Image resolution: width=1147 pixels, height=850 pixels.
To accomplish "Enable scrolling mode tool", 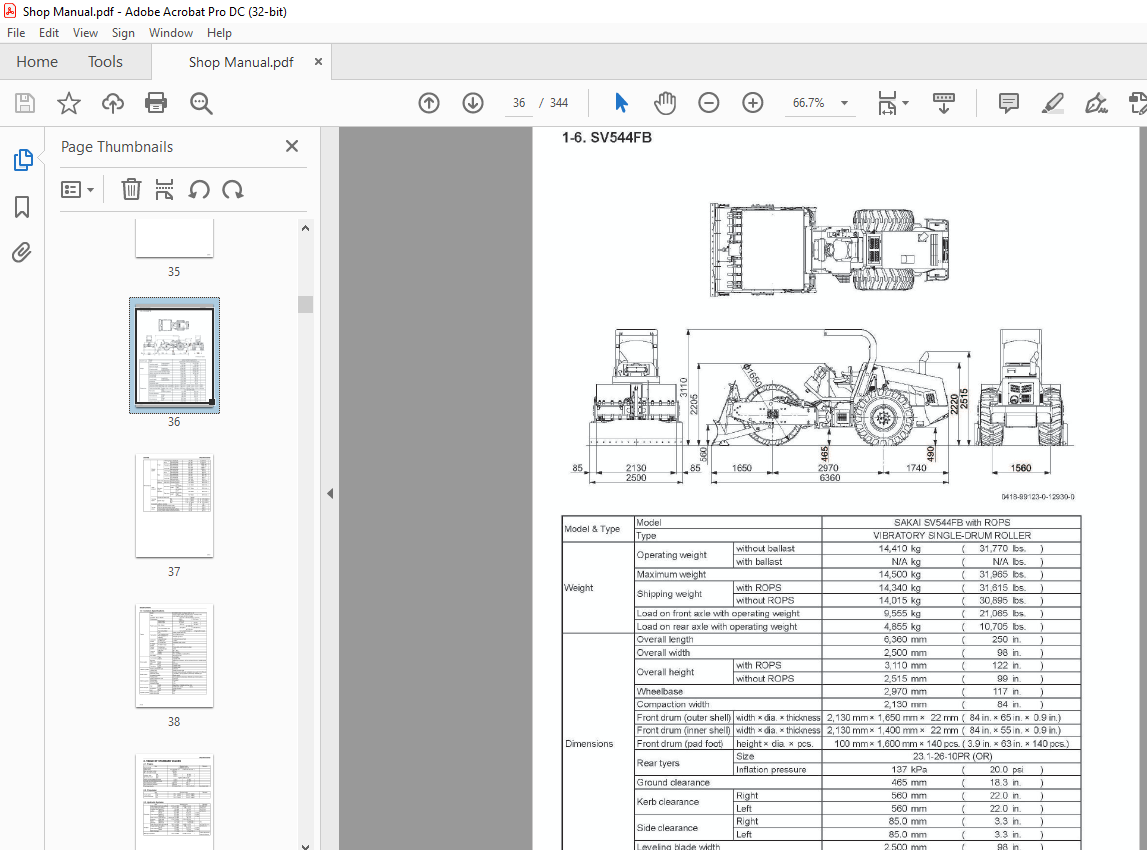I will pos(944,103).
